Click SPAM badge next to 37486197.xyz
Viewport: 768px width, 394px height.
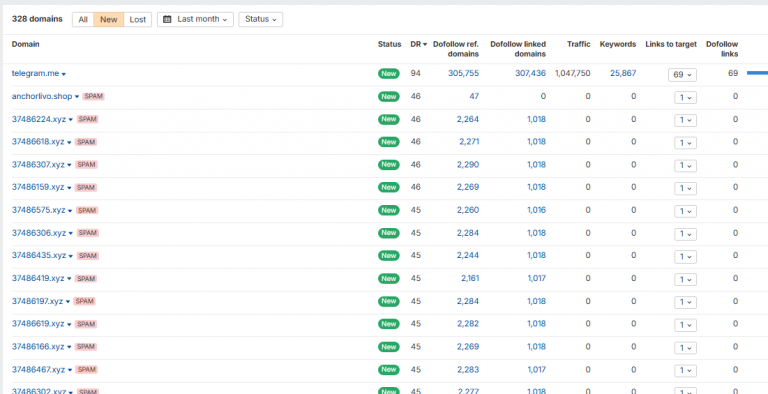(84, 301)
